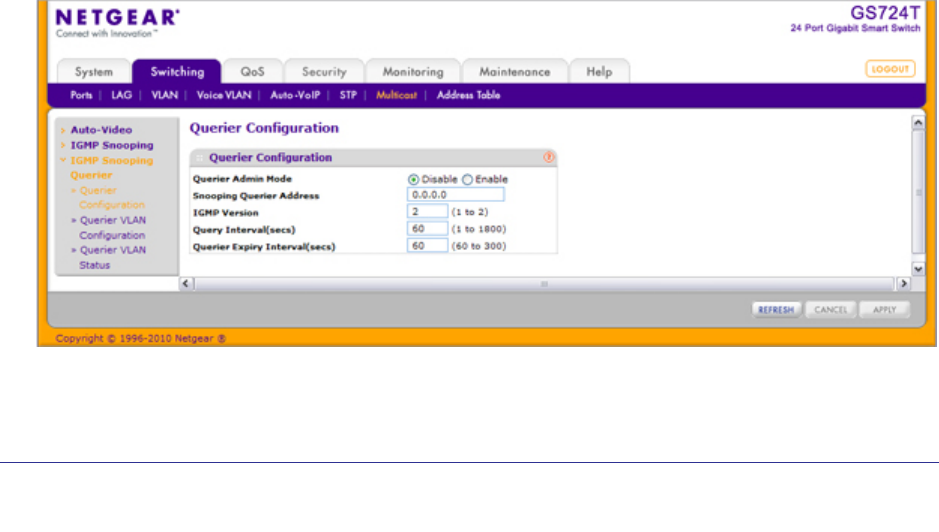Click the REFRESH button
Image resolution: width=939 pixels, height=532 pixels.
[x=775, y=310]
